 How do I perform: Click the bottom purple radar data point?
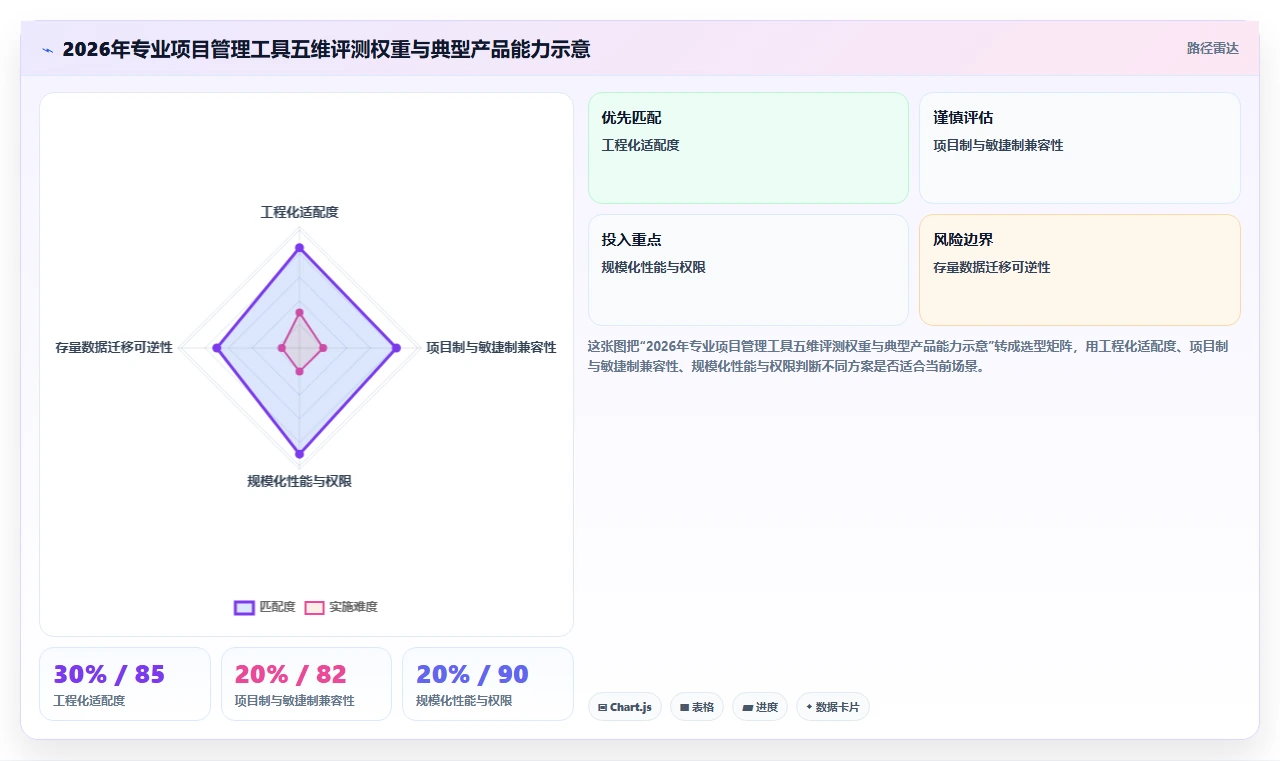tap(299, 454)
